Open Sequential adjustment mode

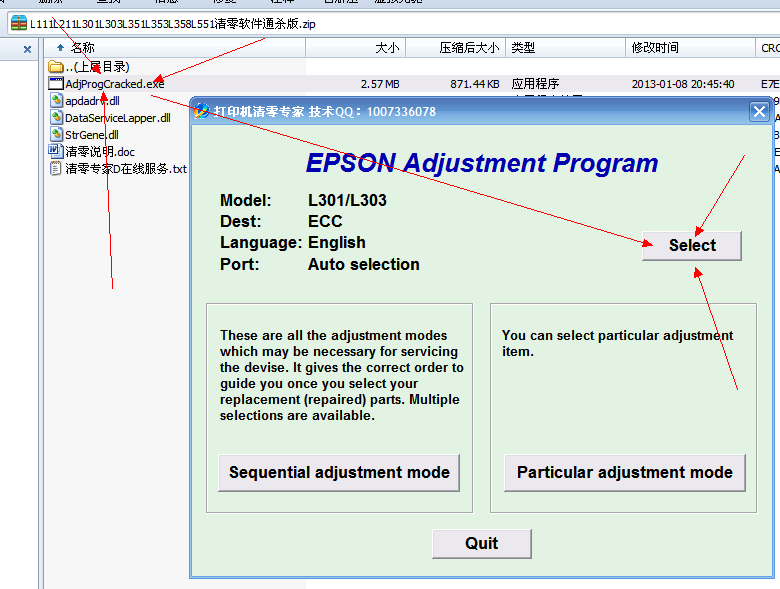(x=339, y=472)
